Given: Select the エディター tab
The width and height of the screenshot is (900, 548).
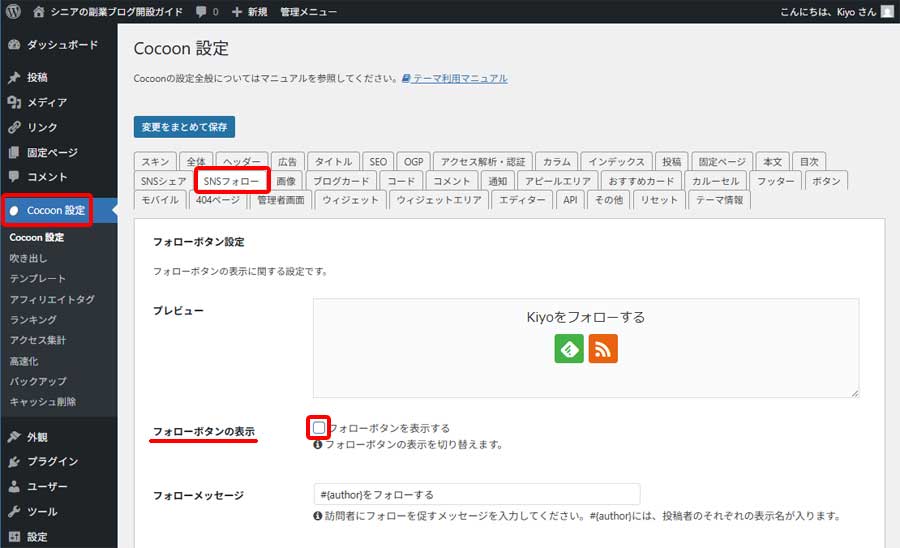Looking at the screenshot, I should coord(521,200).
